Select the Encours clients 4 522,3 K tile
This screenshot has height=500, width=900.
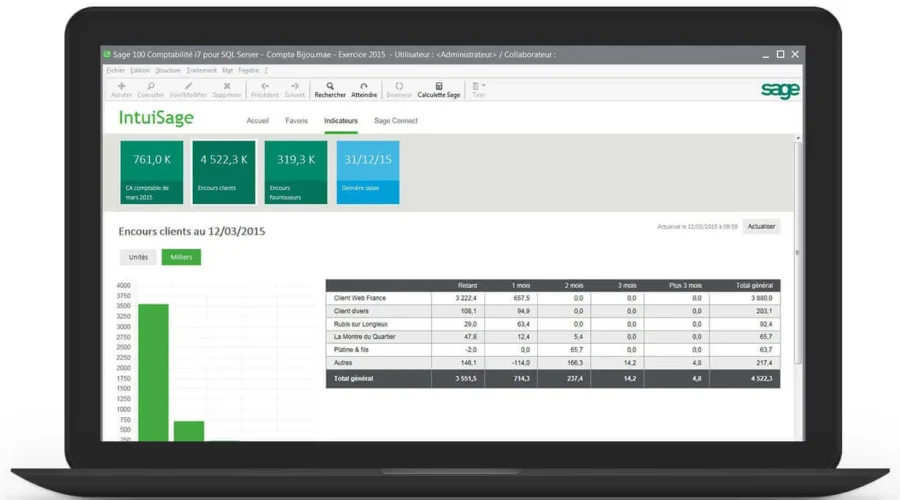point(224,172)
